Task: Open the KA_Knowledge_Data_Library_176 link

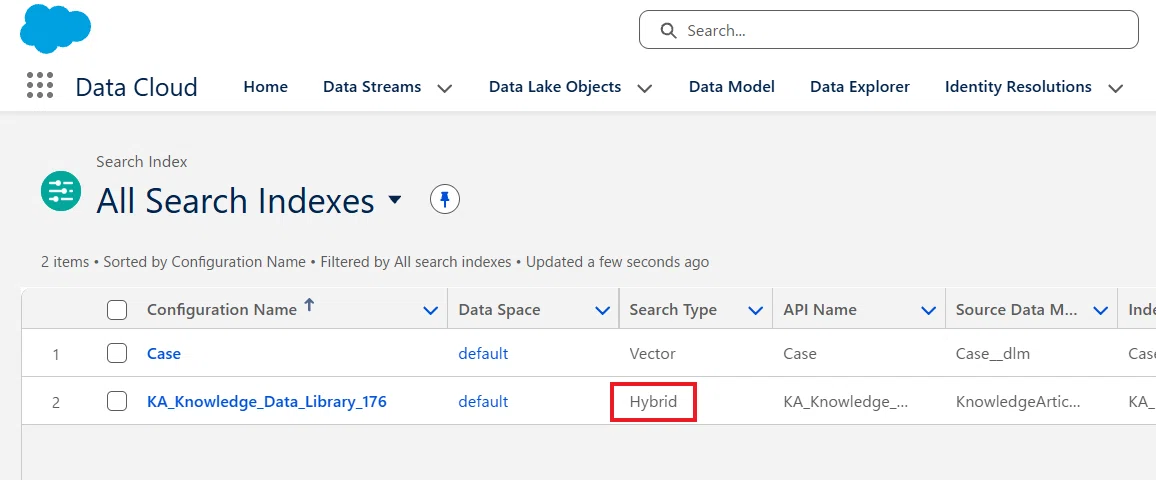Action: (267, 402)
